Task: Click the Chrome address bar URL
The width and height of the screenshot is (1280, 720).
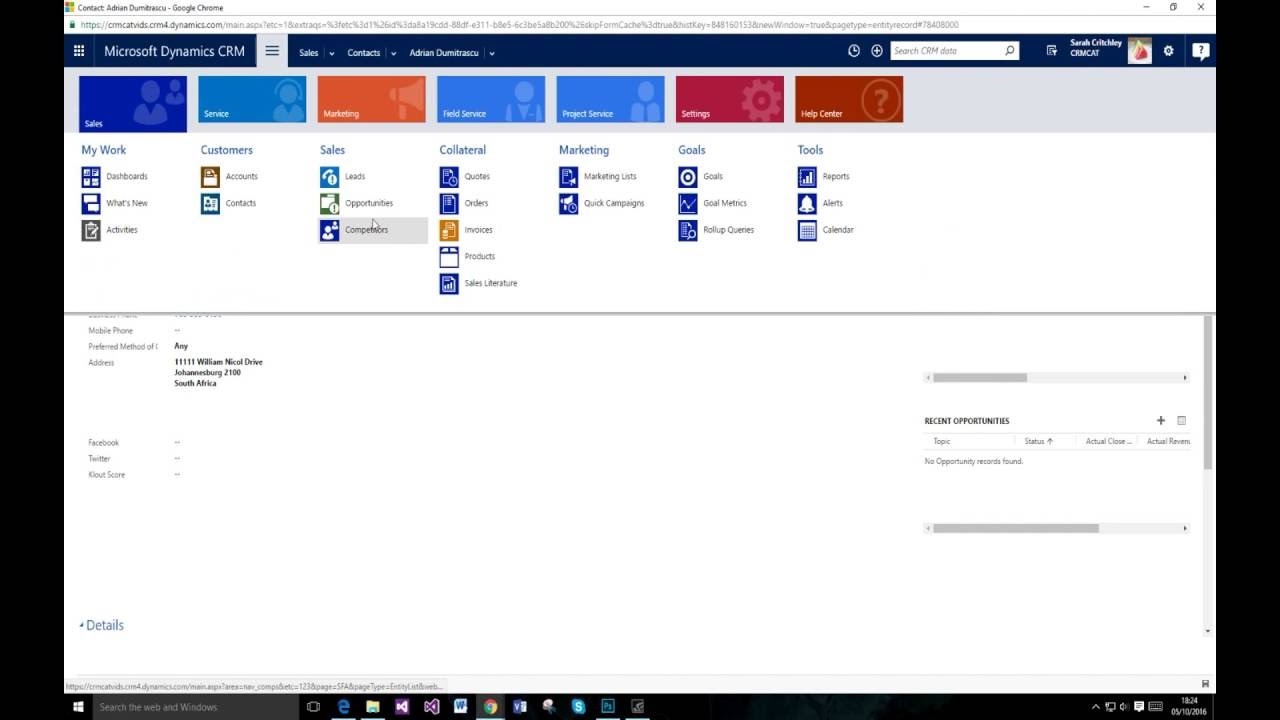Action: tap(519, 25)
